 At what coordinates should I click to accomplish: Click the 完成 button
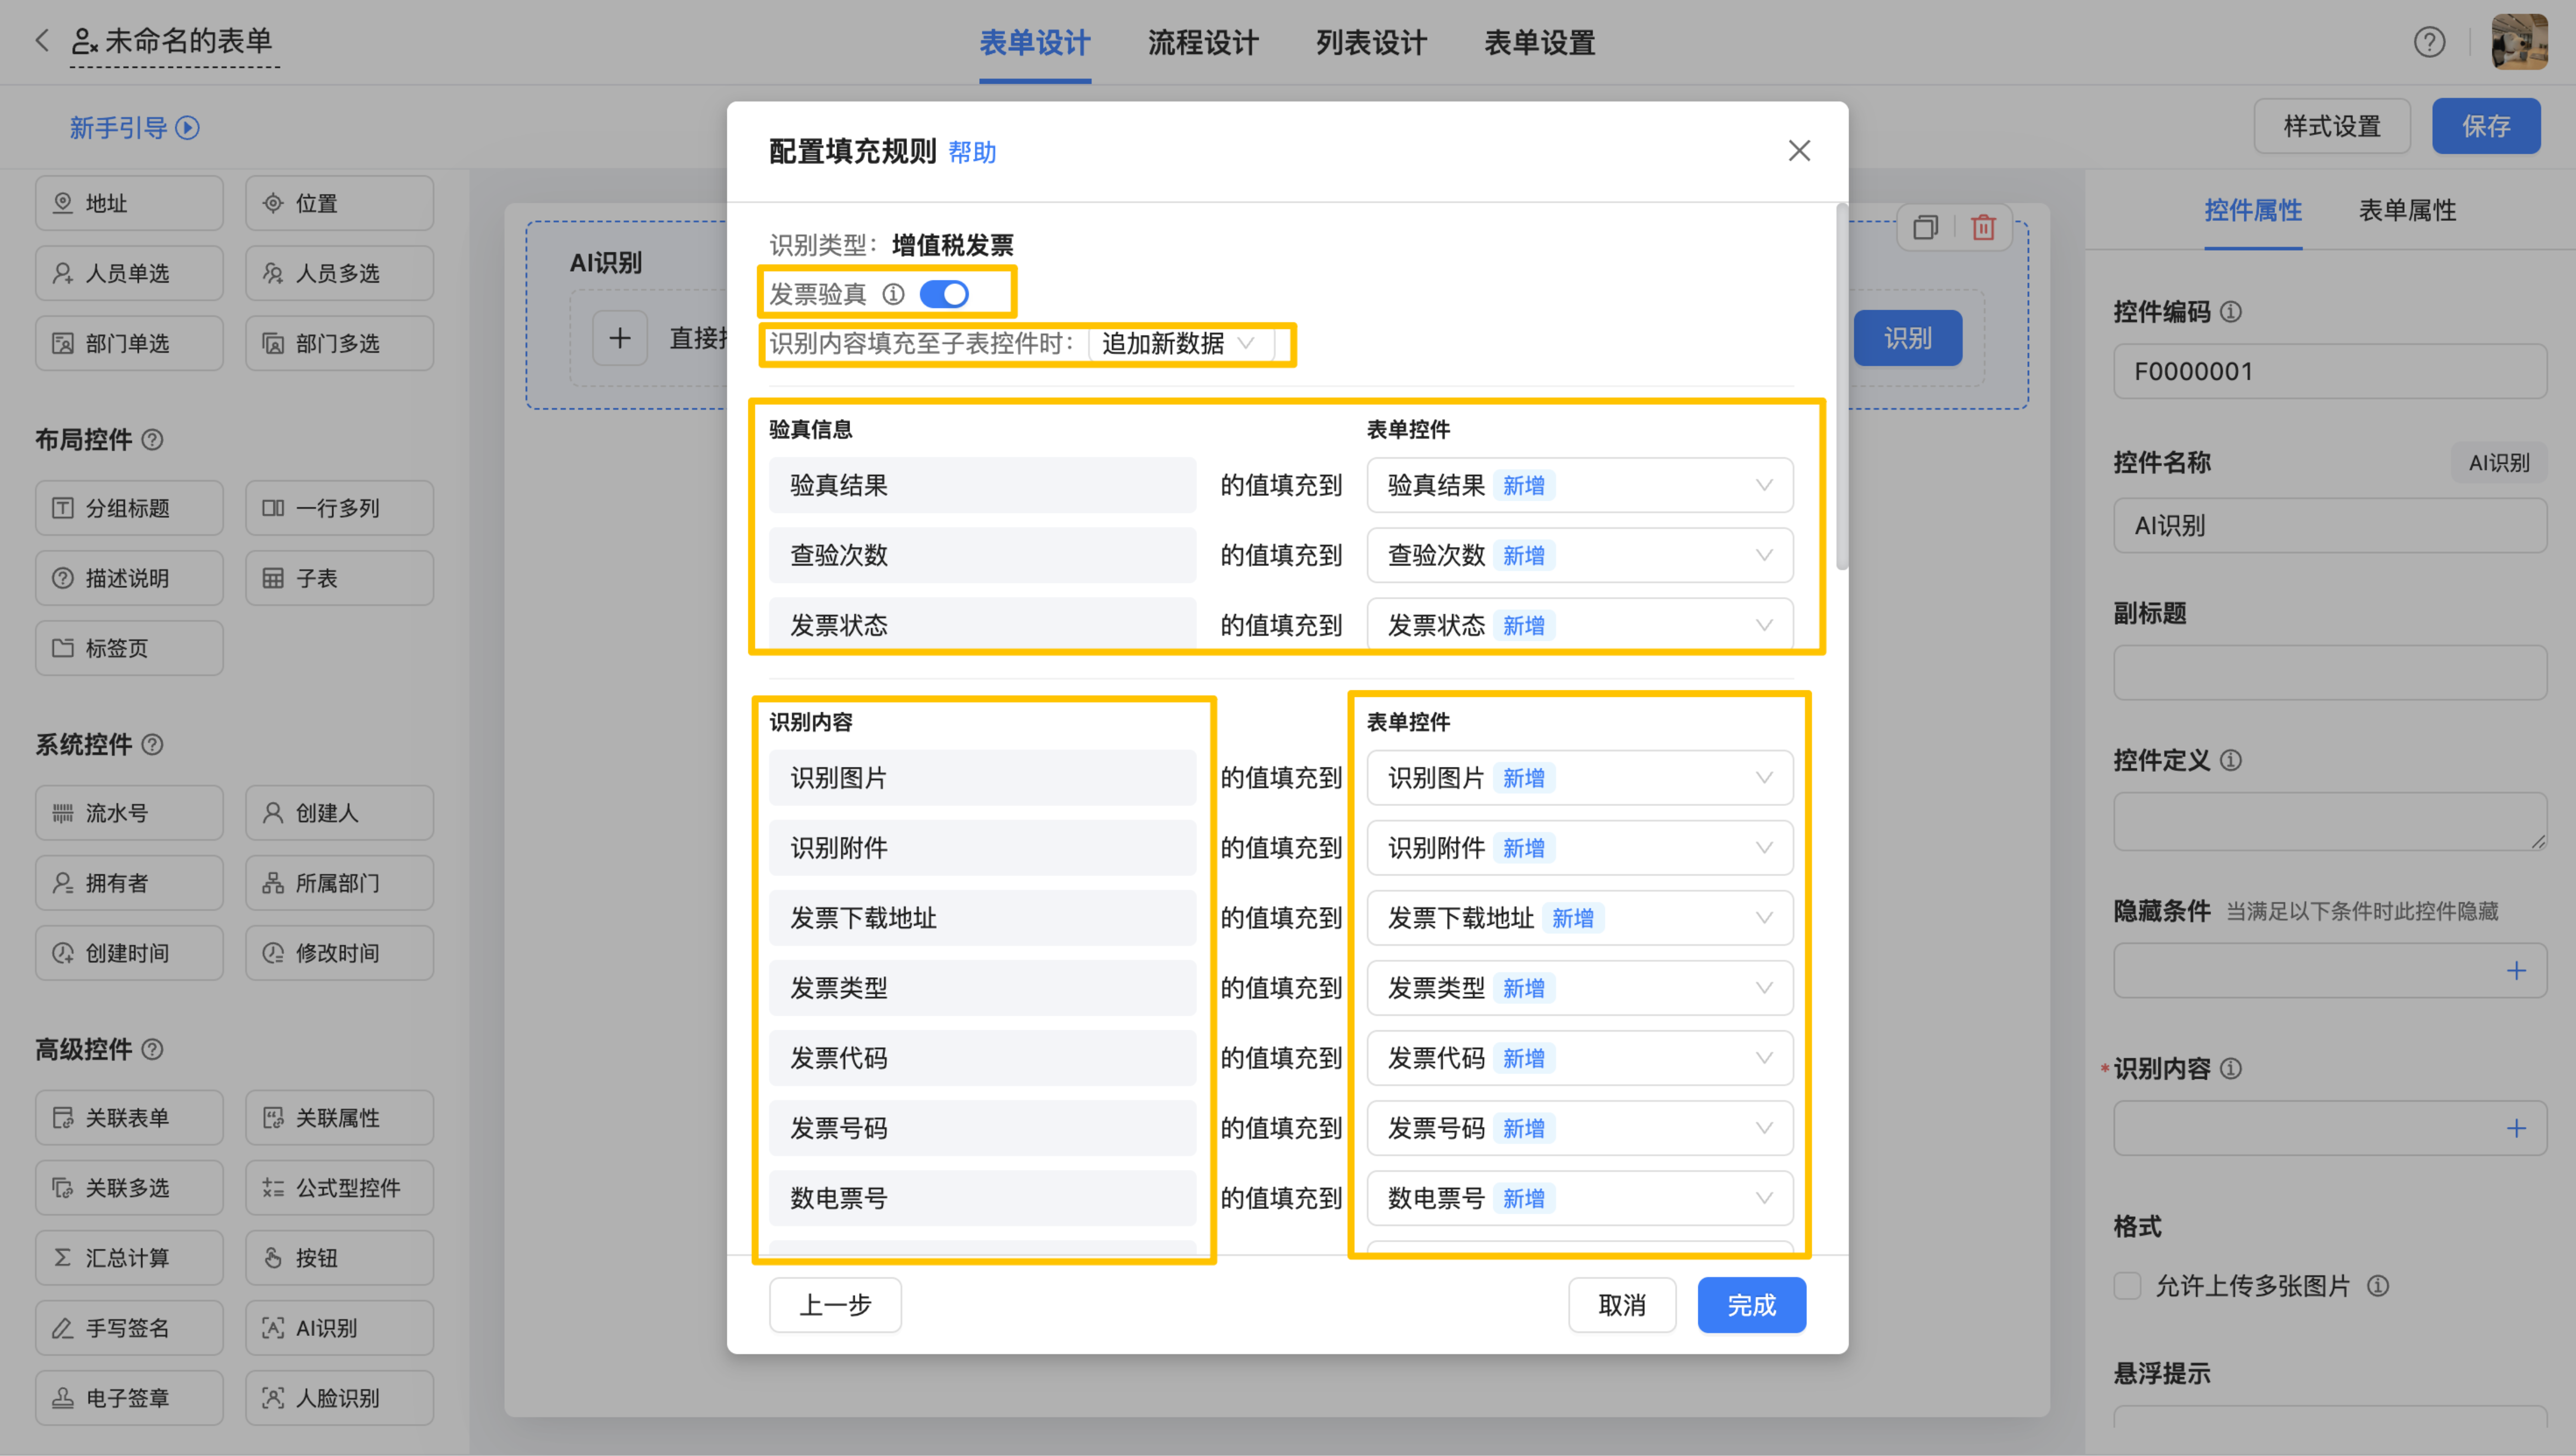(1751, 1305)
